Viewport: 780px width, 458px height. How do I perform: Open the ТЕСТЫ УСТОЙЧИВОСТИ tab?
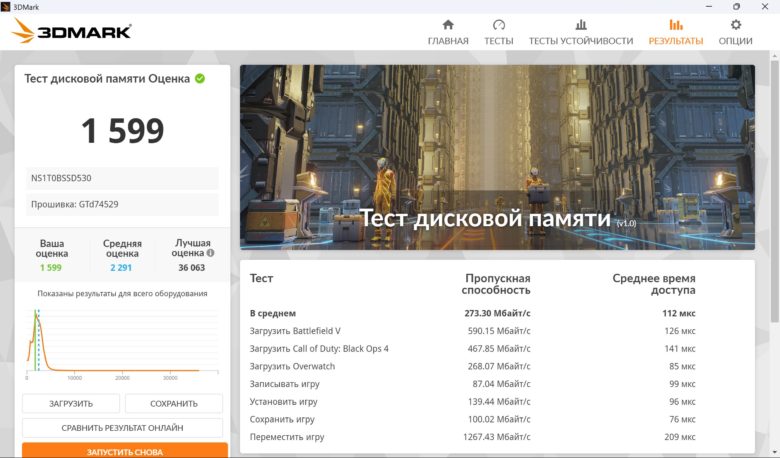coord(581,33)
